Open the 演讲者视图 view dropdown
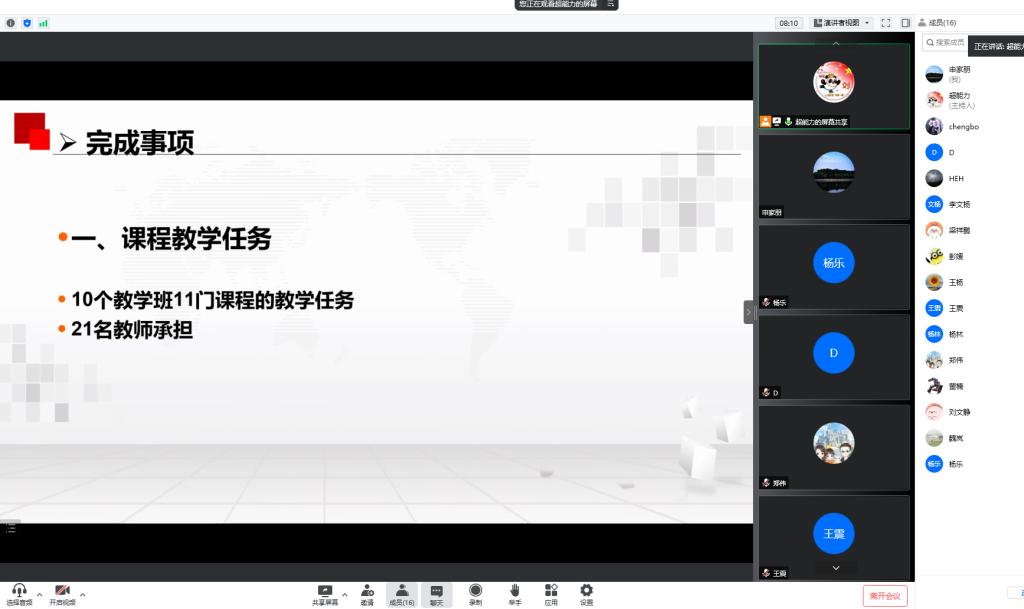 [x=841, y=23]
